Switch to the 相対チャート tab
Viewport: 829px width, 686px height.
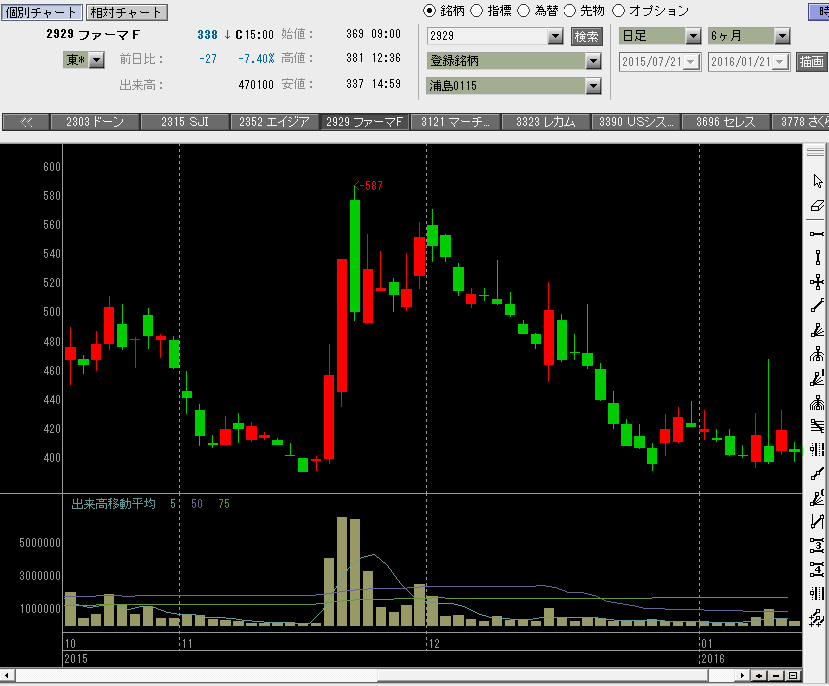(x=126, y=12)
